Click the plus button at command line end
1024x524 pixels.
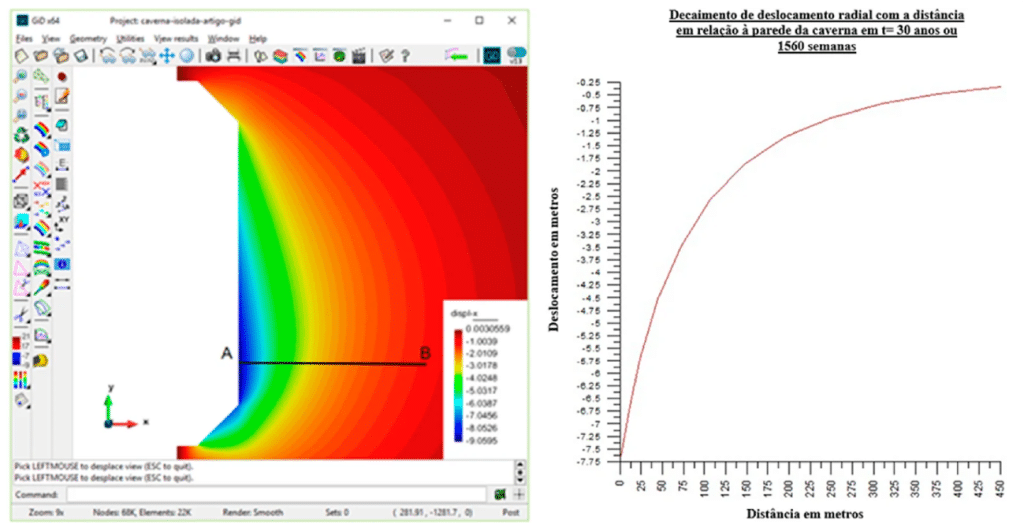pos(519,495)
